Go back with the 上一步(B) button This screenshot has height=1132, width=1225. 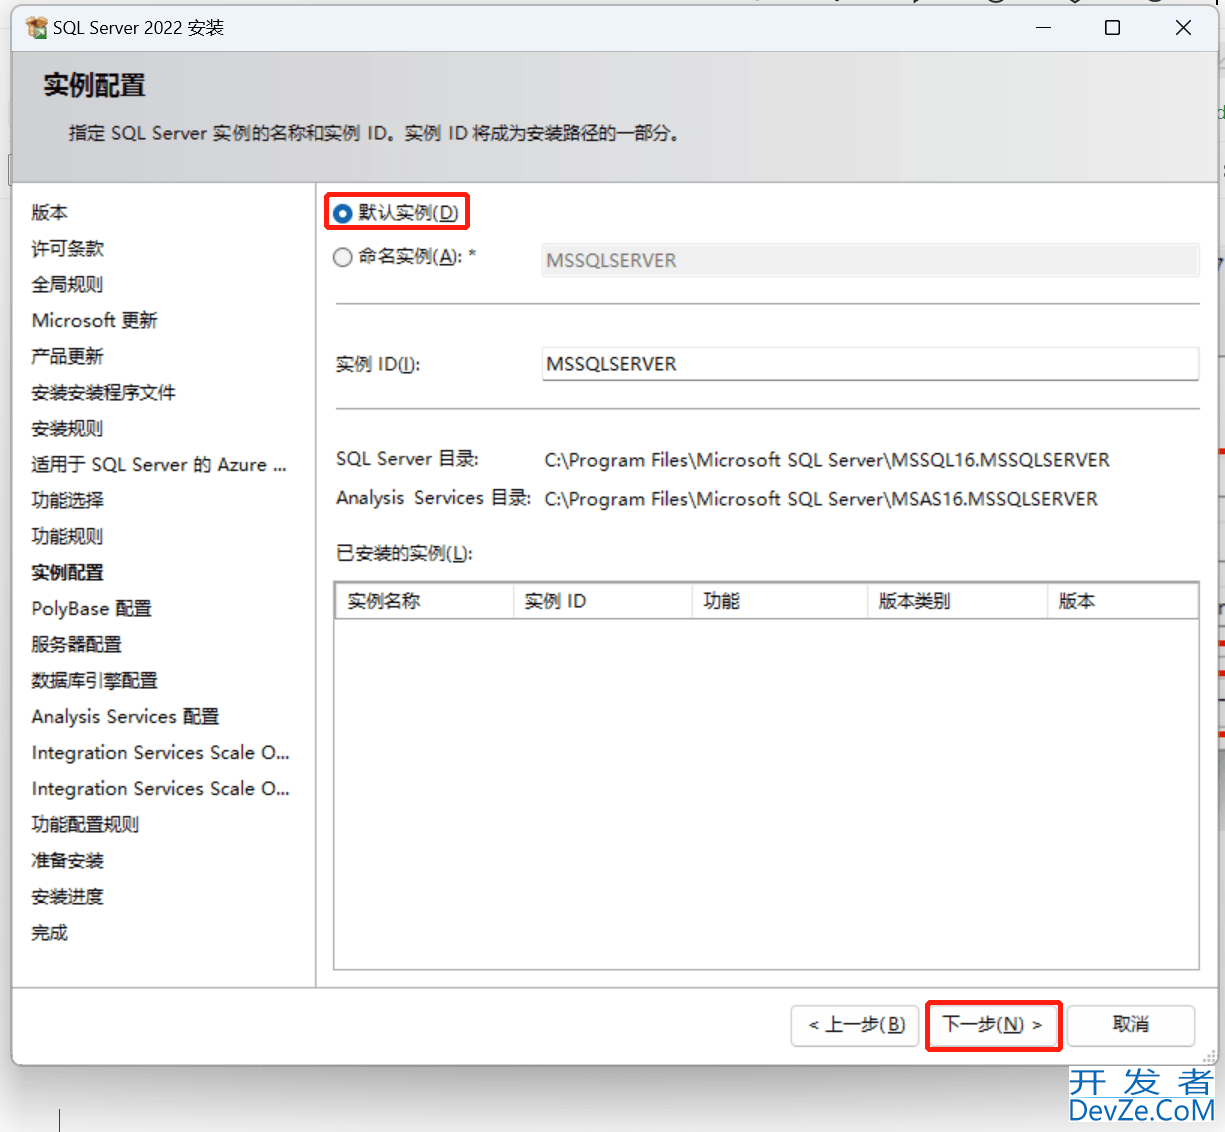(855, 1025)
